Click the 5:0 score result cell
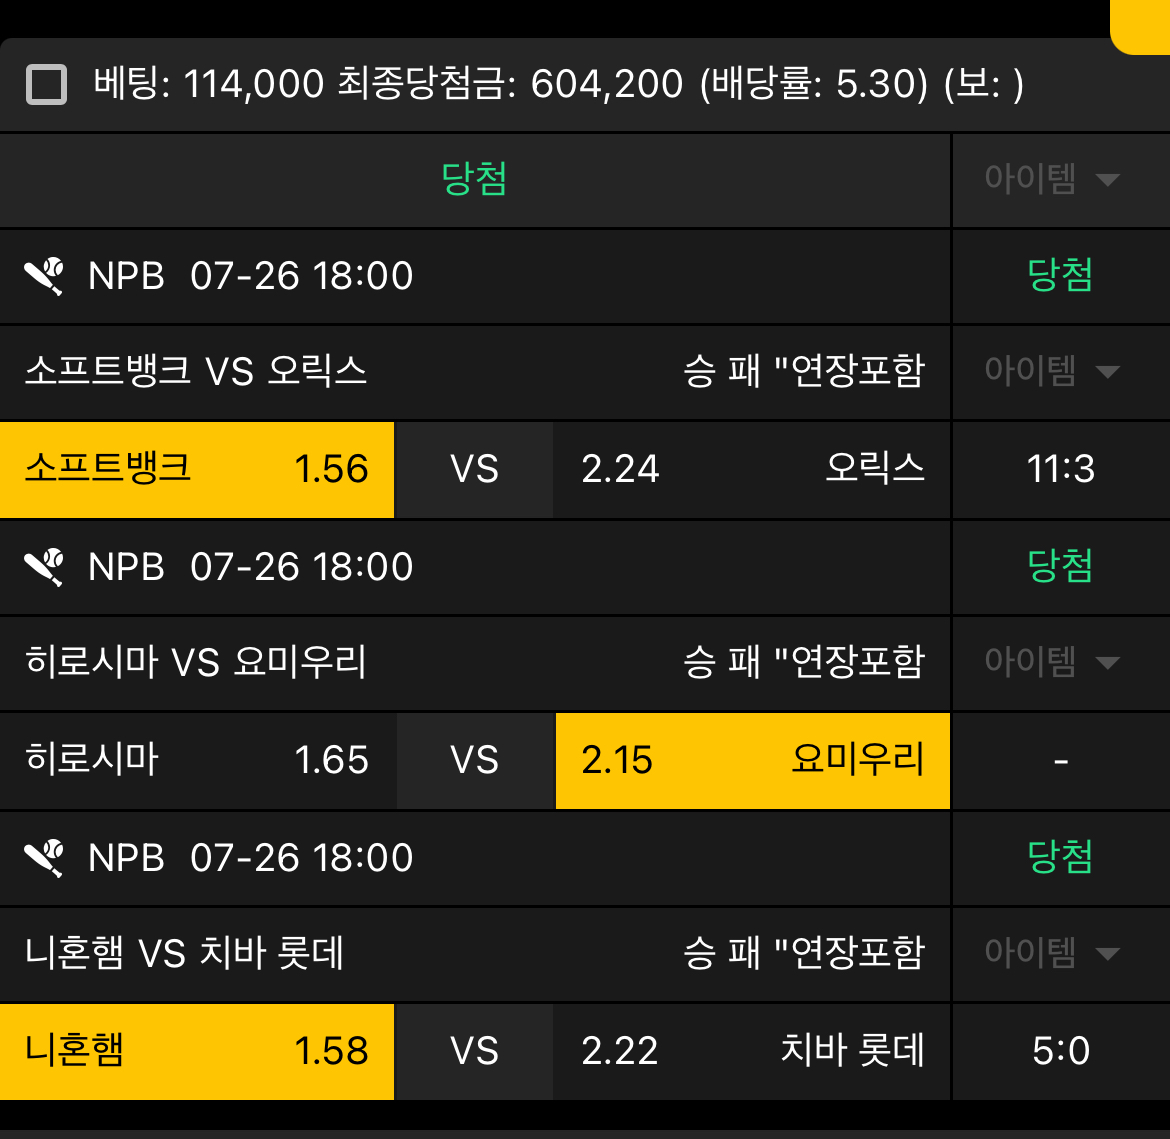Screen dimensions: 1170x1139 tap(1061, 1052)
